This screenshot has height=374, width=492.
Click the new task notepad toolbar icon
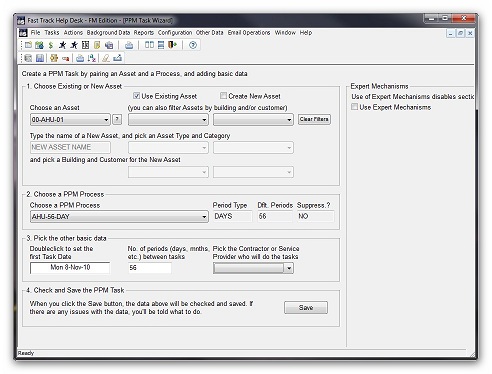point(29,45)
